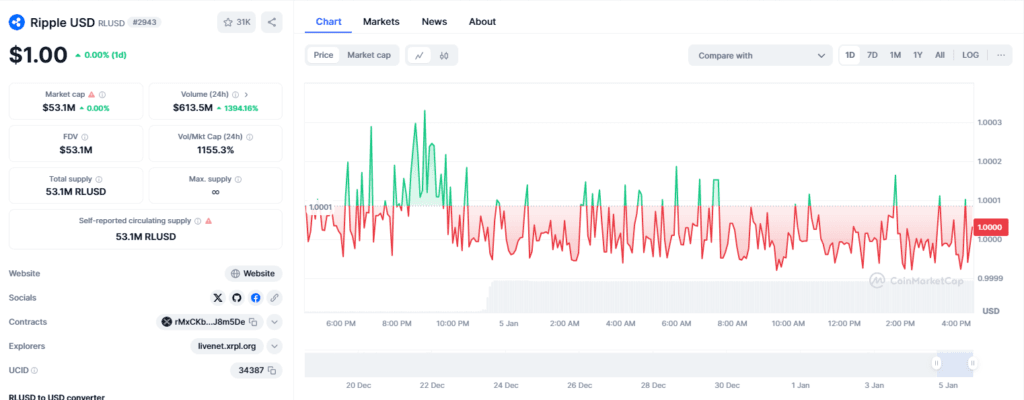Open the Compare with dropdown
The height and width of the screenshot is (400, 1024).
tap(760, 56)
